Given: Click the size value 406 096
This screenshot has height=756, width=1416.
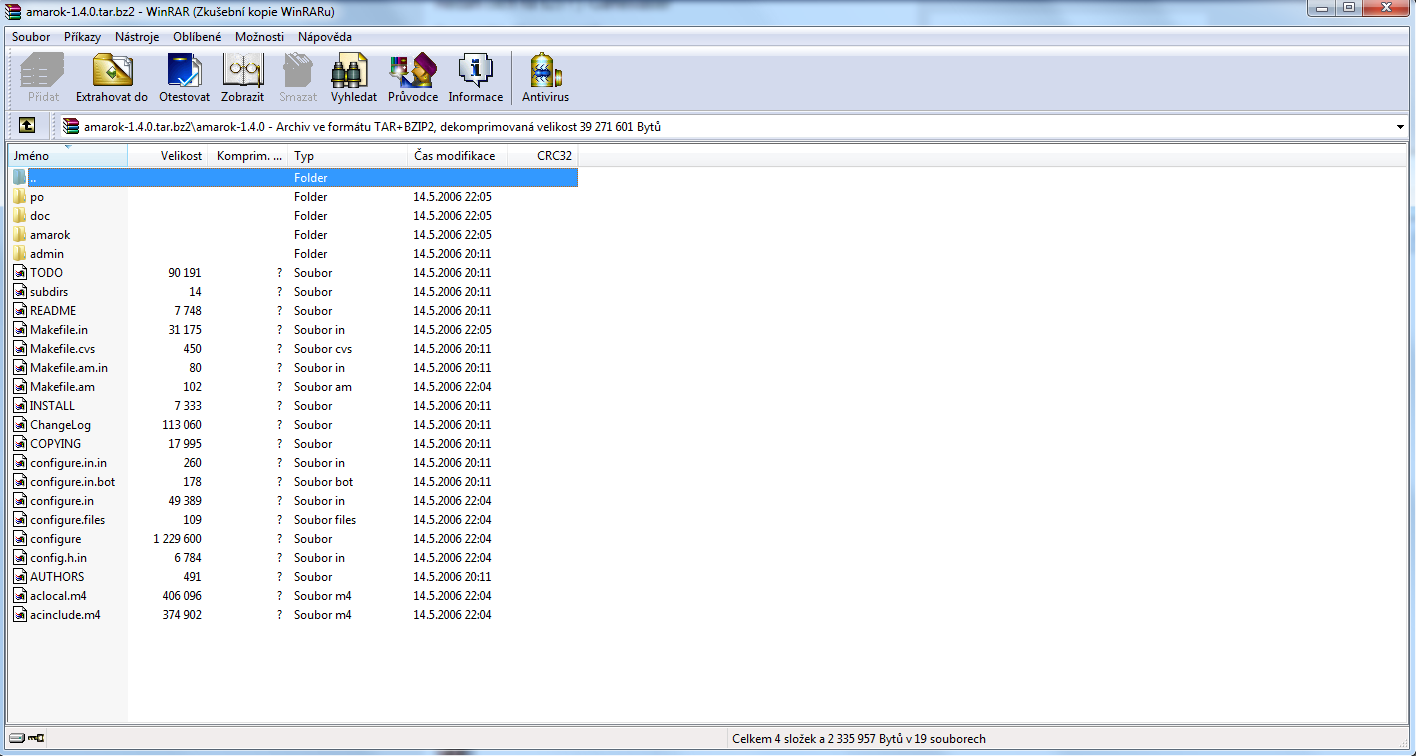Looking at the screenshot, I should point(182,596).
